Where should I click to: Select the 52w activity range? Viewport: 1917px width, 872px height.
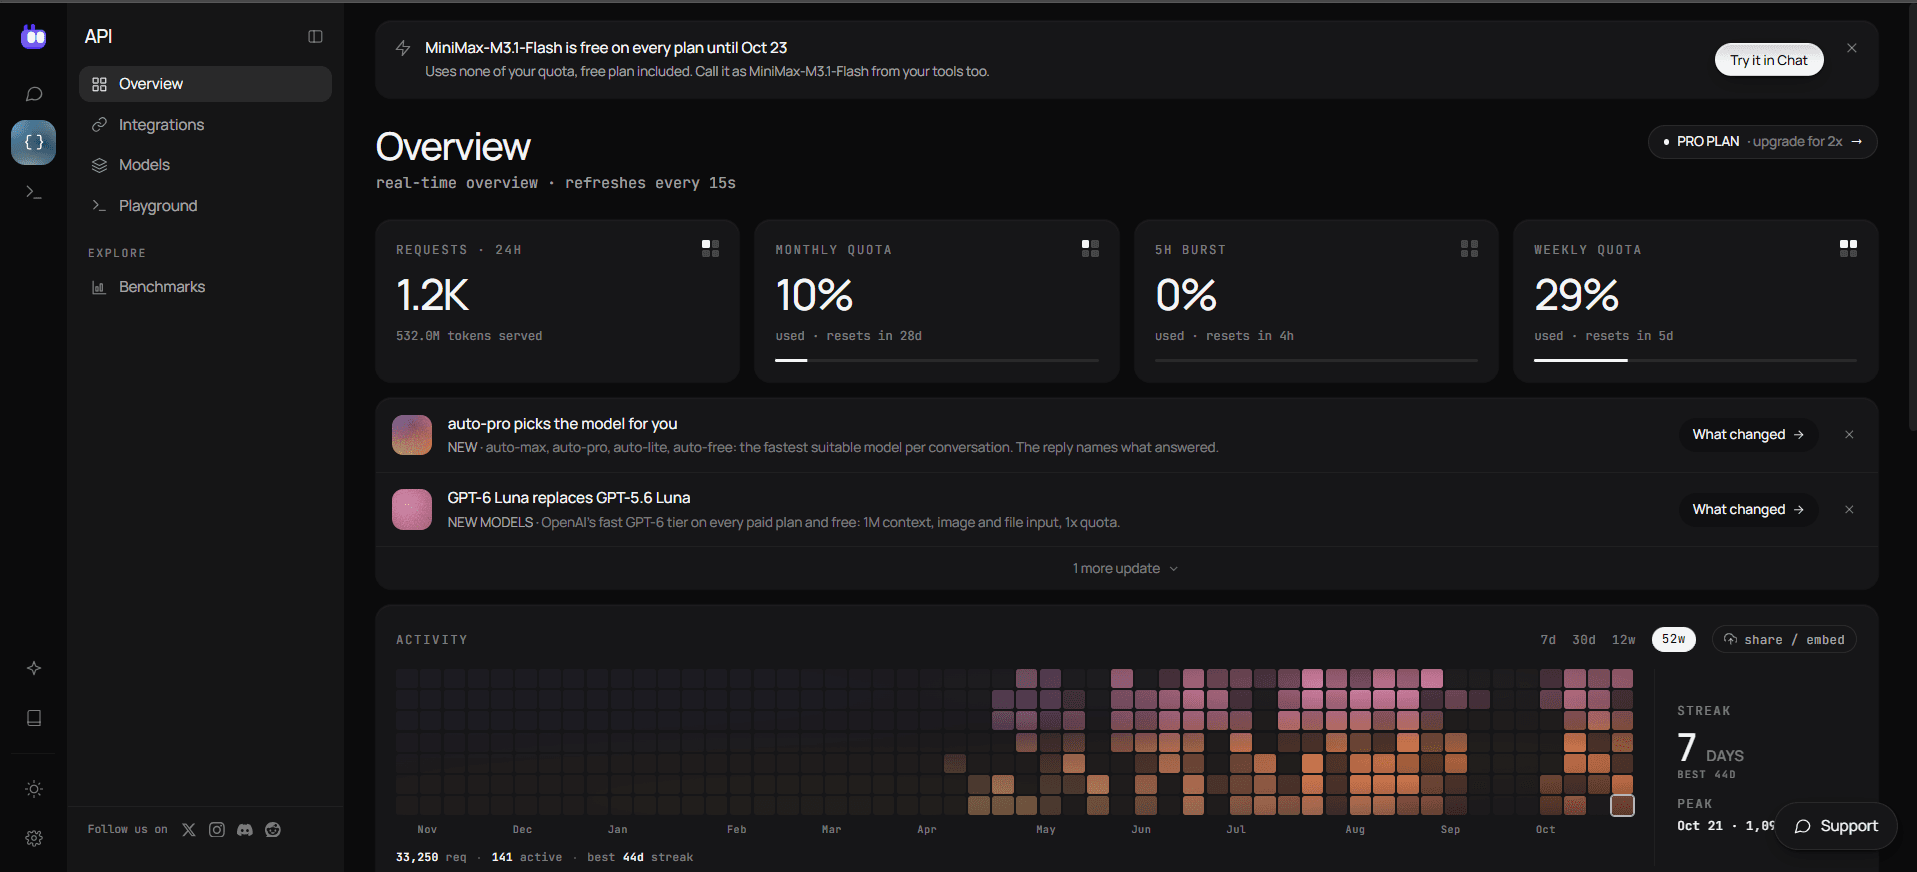[1674, 639]
